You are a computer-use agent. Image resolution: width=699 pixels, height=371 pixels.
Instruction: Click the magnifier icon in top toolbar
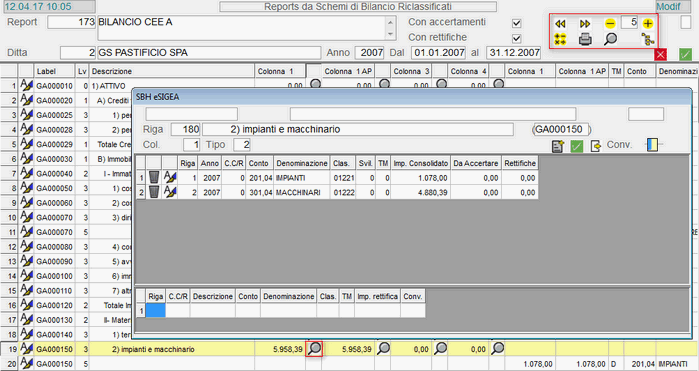click(x=610, y=39)
